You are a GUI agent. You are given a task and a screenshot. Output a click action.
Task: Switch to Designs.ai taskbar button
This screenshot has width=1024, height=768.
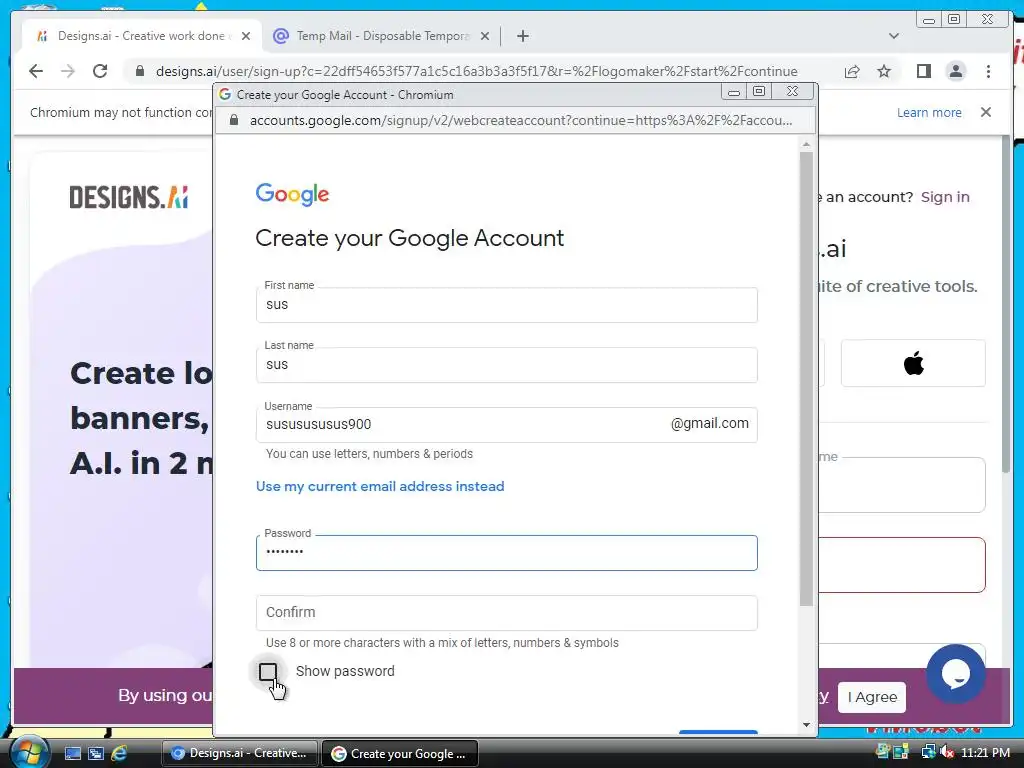(x=239, y=753)
